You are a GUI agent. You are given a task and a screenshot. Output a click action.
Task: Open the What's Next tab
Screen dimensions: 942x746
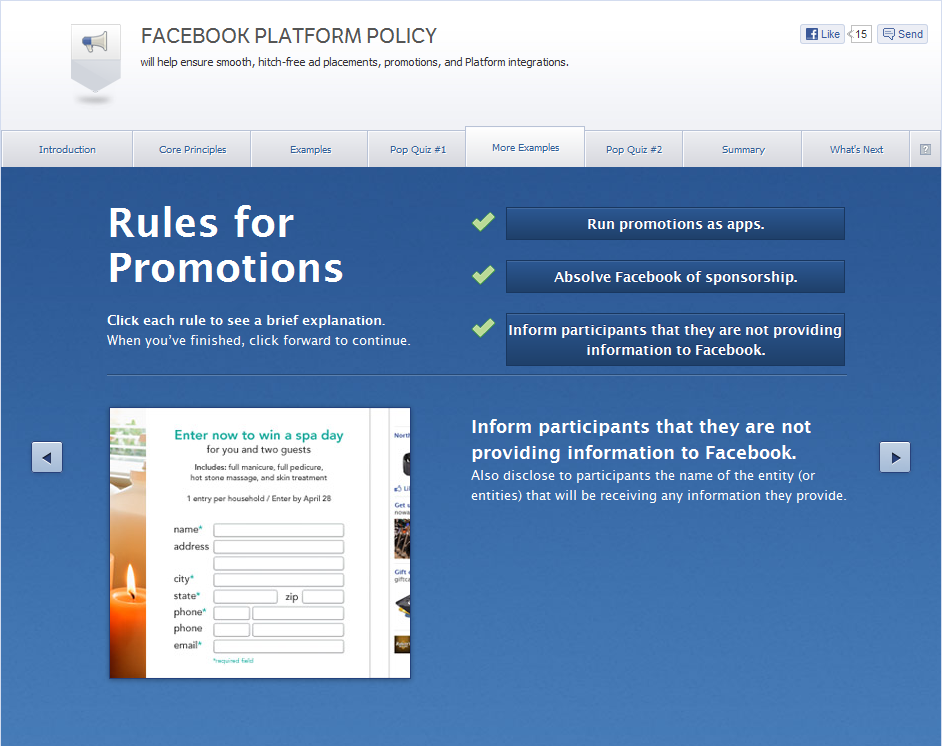click(x=856, y=149)
